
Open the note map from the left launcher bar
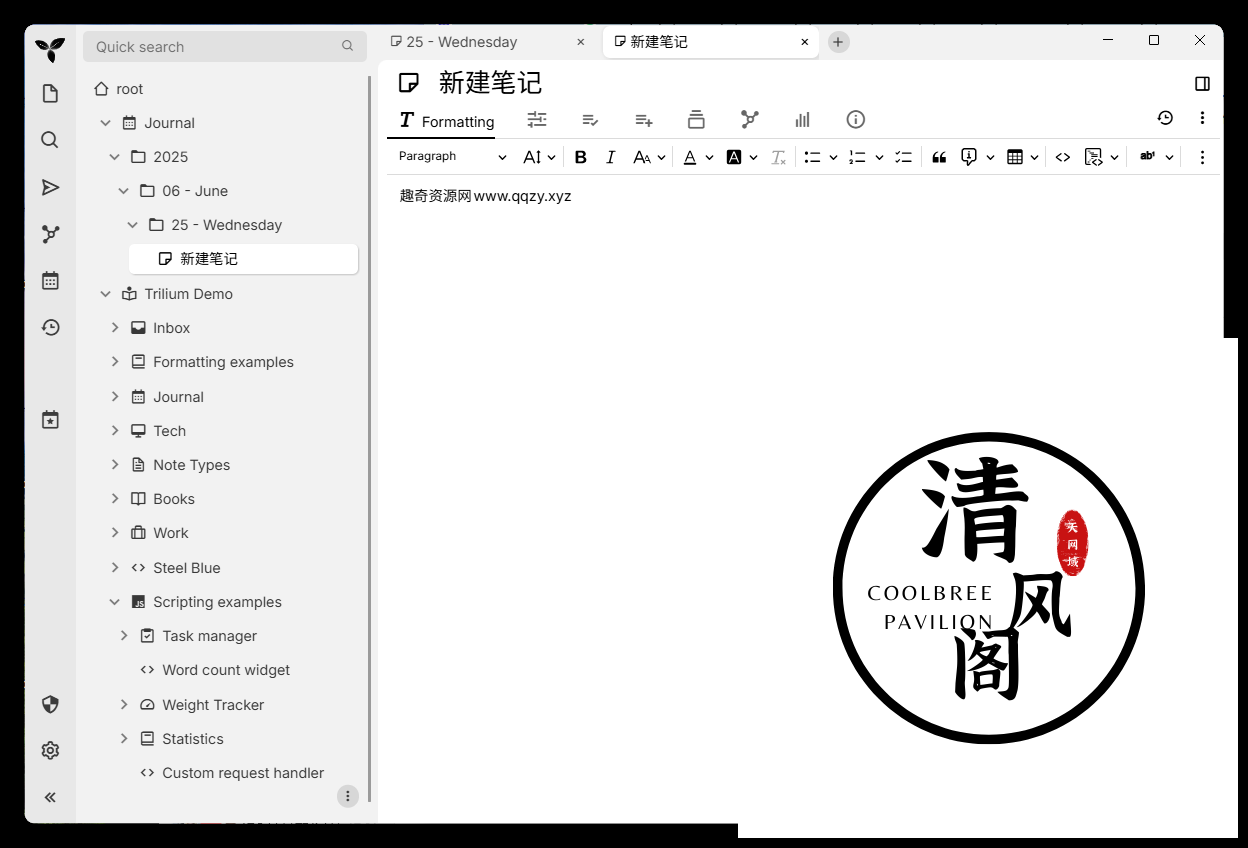(50, 234)
